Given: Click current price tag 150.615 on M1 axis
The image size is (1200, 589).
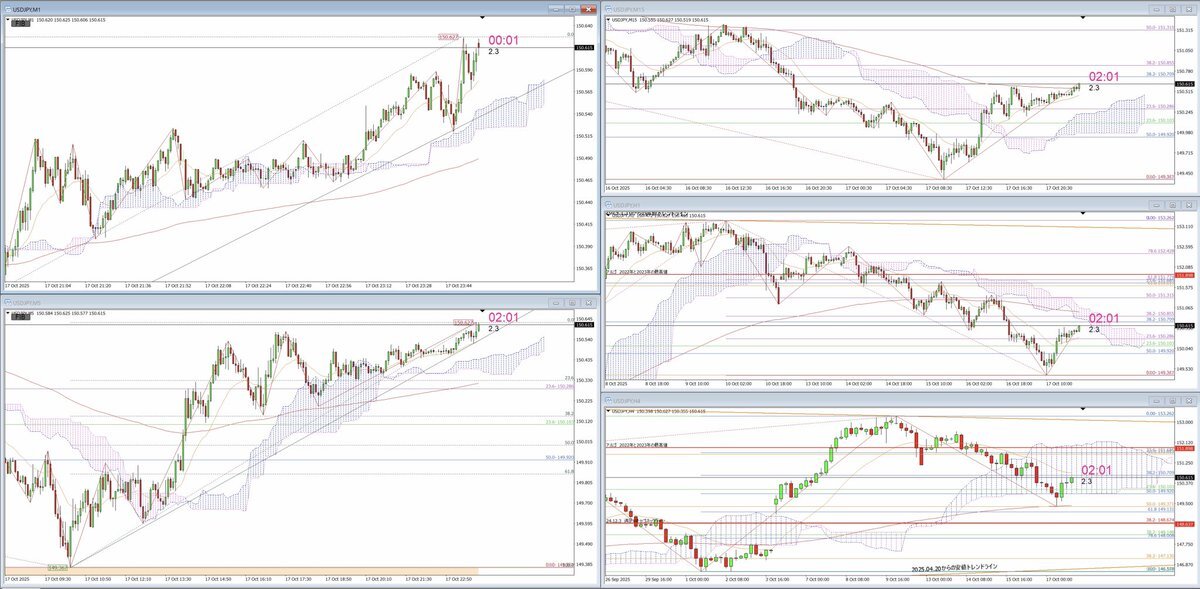Looking at the screenshot, I should coord(585,47).
